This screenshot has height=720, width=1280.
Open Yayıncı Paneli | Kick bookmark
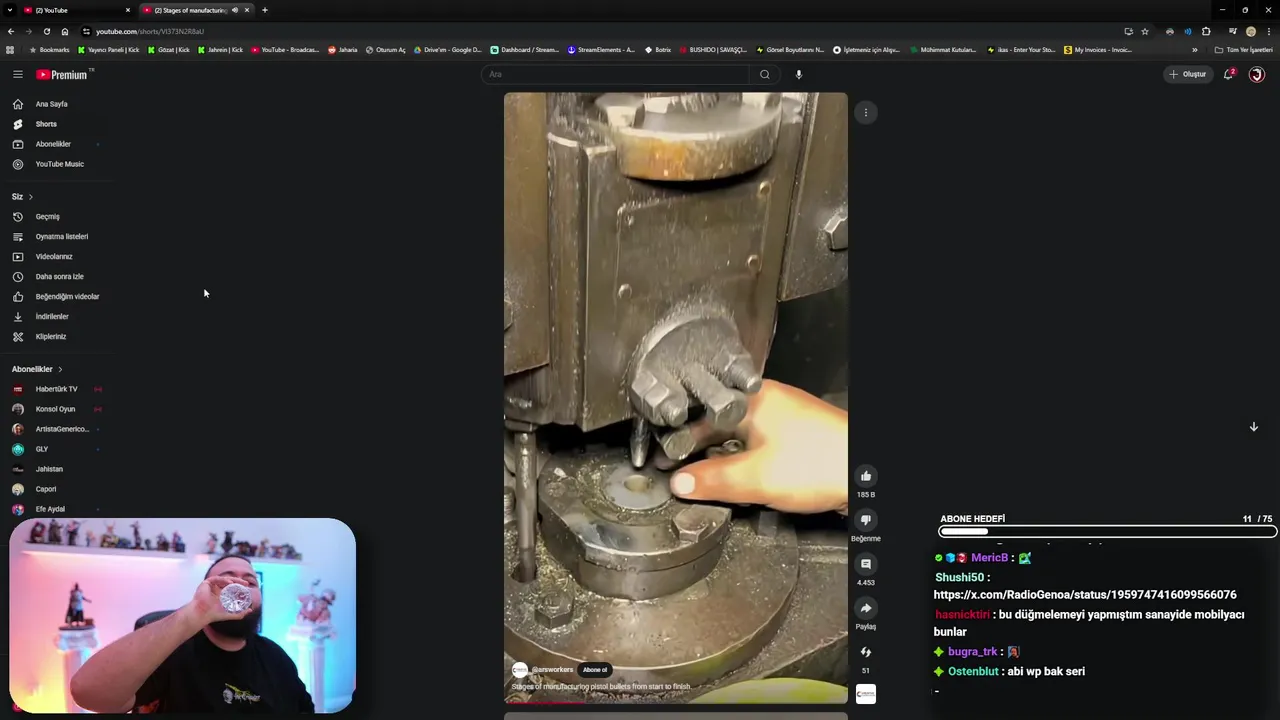pyautogui.click(x=108, y=50)
